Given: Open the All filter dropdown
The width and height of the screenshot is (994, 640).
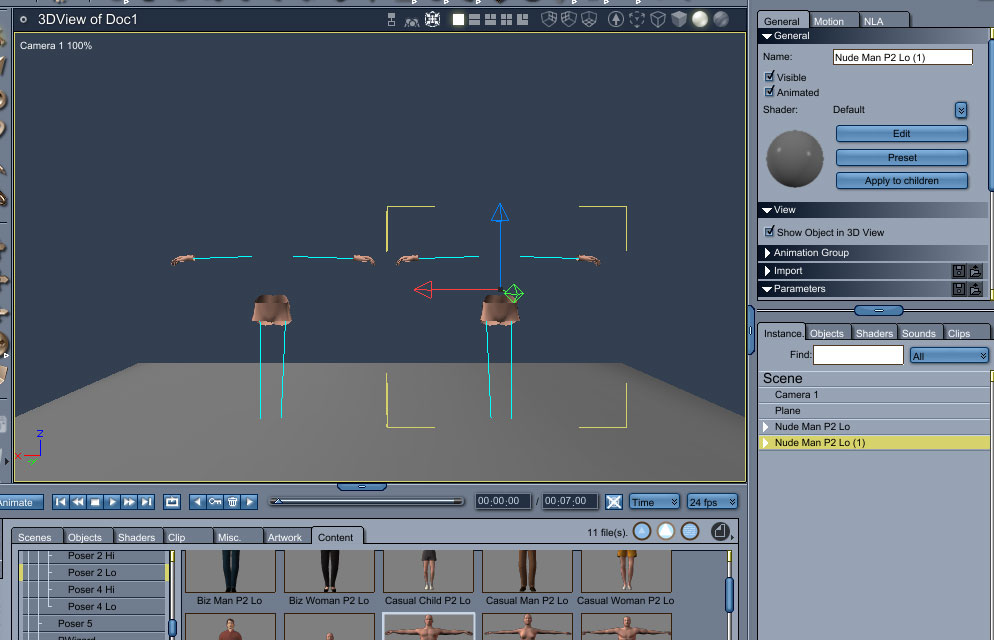Looking at the screenshot, I should click(949, 355).
